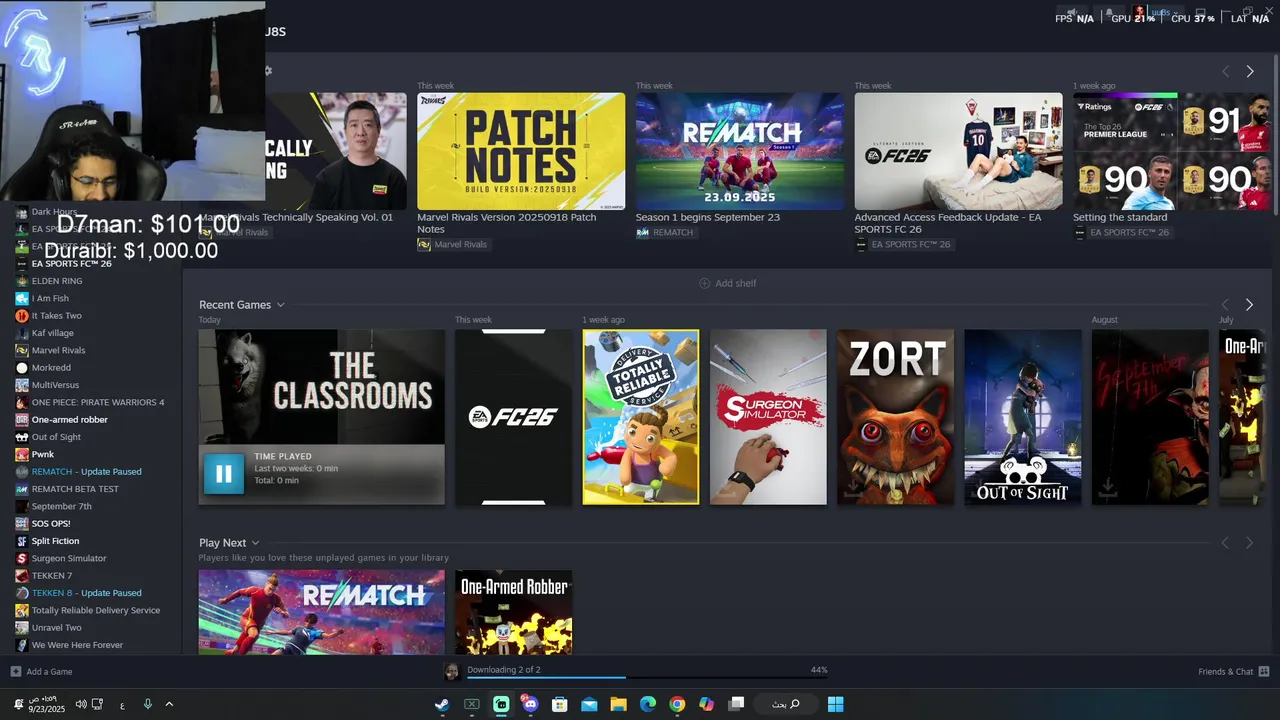
Task: Open We Were Here Forever entry
Action: pyautogui.click(x=77, y=645)
